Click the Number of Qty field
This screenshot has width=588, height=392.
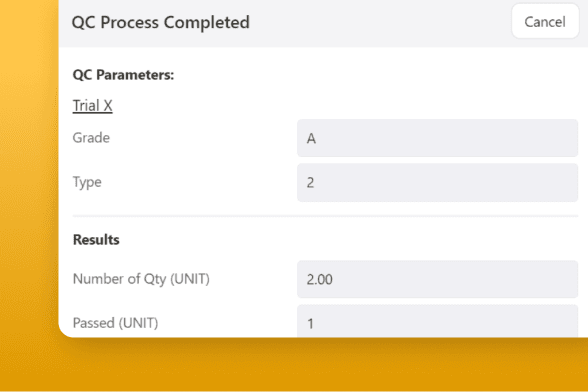[x=437, y=279]
